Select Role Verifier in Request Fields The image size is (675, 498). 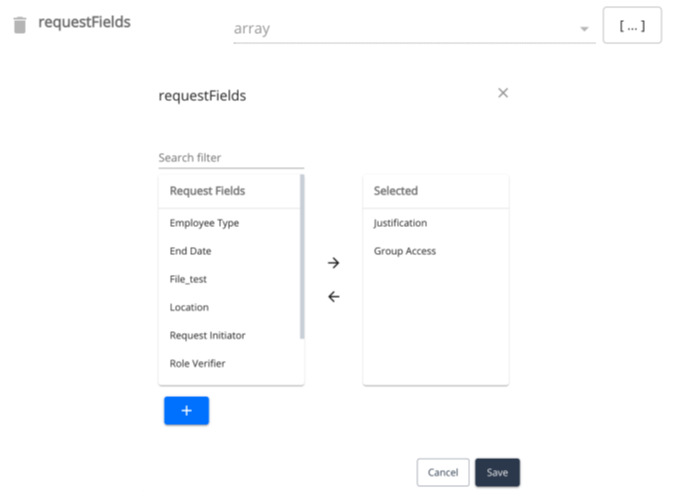click(x=197, y=363)
